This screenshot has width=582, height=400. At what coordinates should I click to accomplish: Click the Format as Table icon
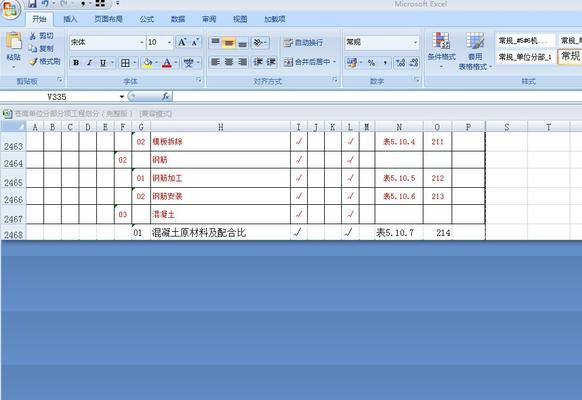475,40
